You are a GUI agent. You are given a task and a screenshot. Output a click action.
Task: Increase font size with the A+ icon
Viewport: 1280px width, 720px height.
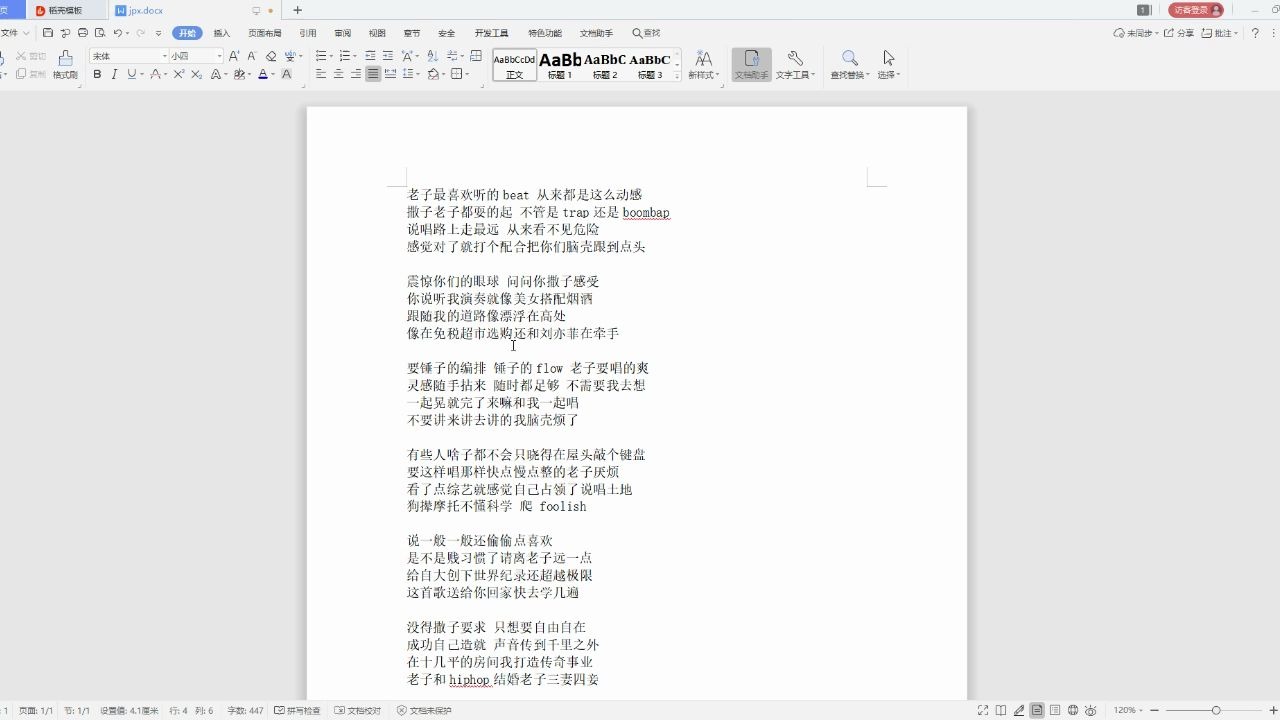(234, 56)
